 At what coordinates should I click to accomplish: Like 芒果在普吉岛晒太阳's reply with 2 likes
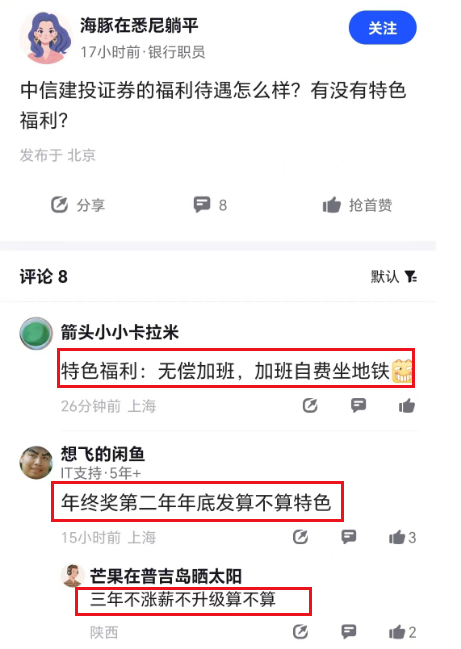tap(402, 632)
